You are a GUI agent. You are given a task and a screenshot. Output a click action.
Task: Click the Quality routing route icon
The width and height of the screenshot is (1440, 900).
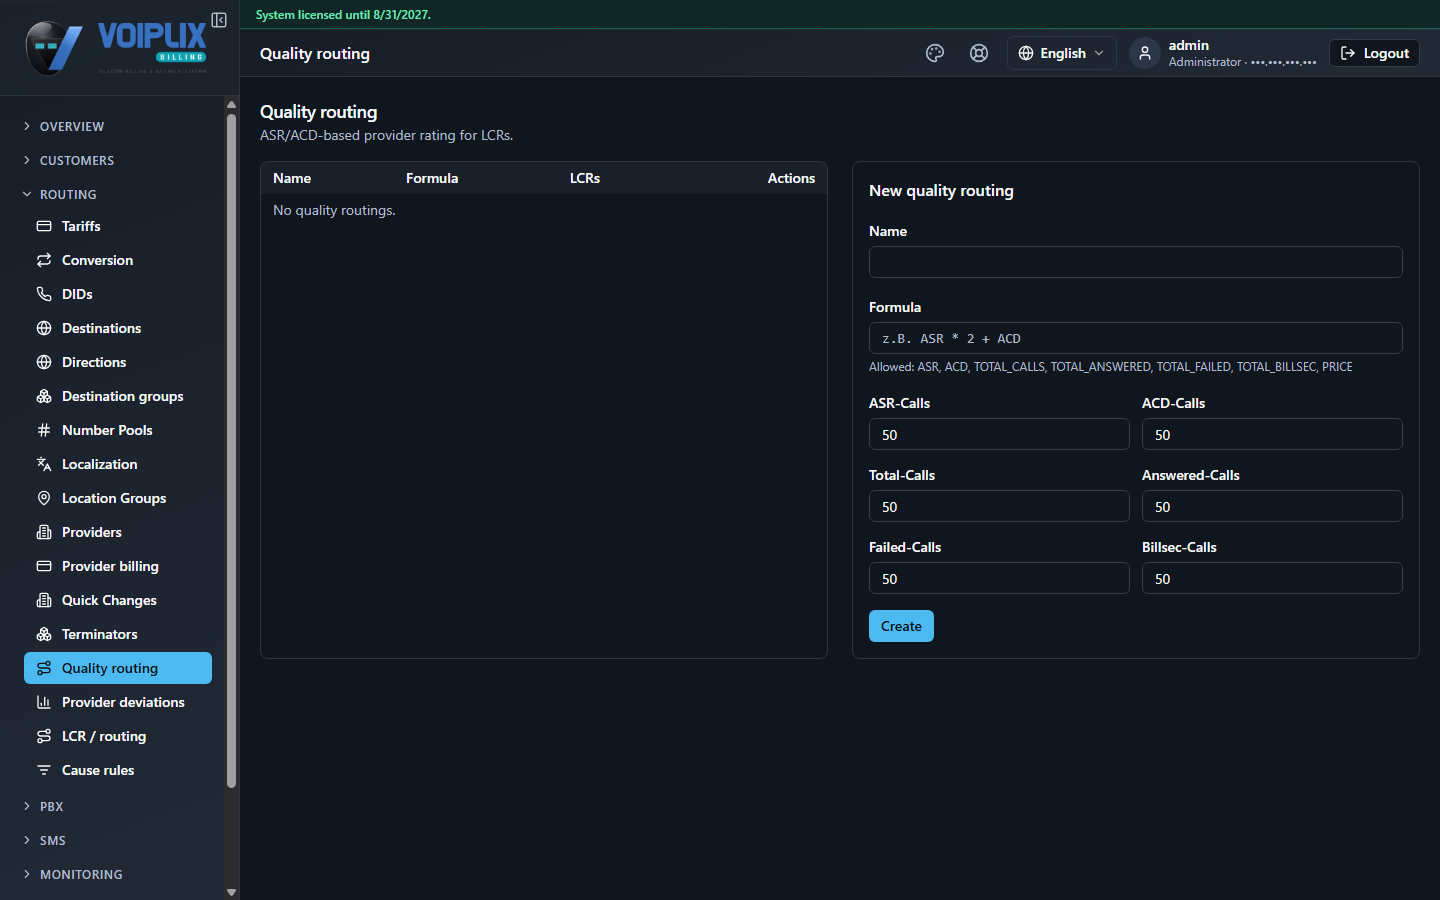pos(44,668)
